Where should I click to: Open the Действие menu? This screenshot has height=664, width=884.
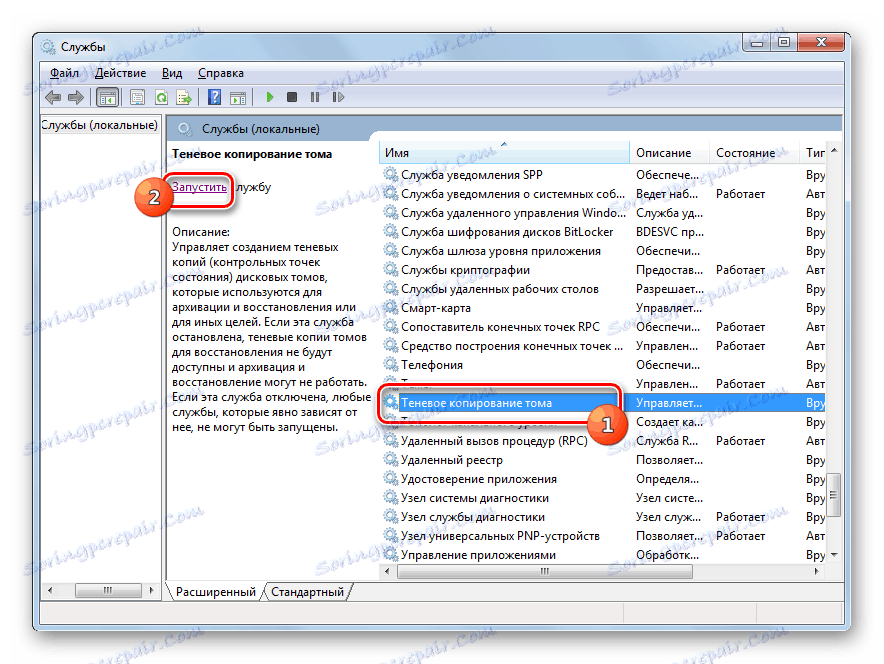120,73
